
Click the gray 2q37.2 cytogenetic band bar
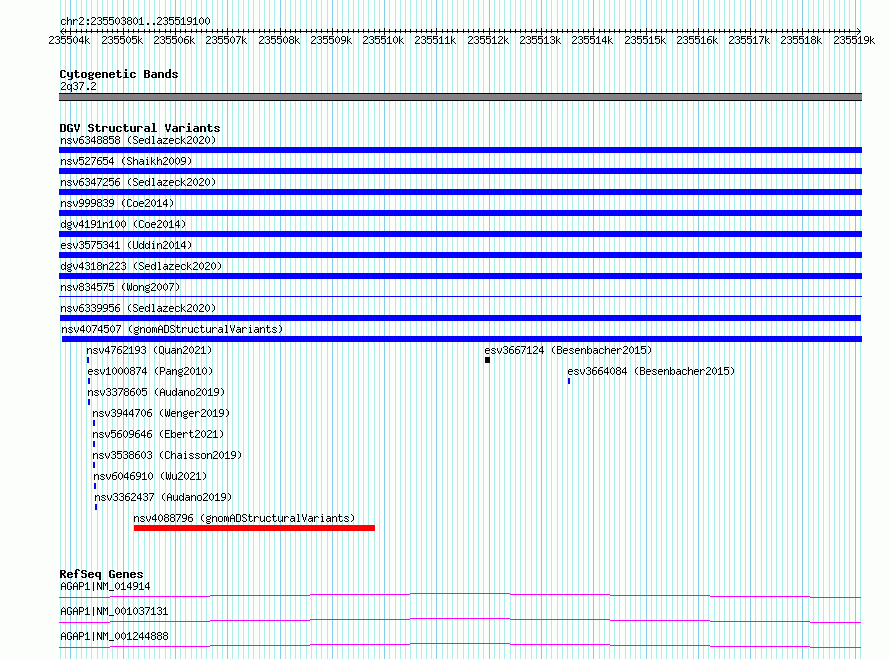[460, 97]
